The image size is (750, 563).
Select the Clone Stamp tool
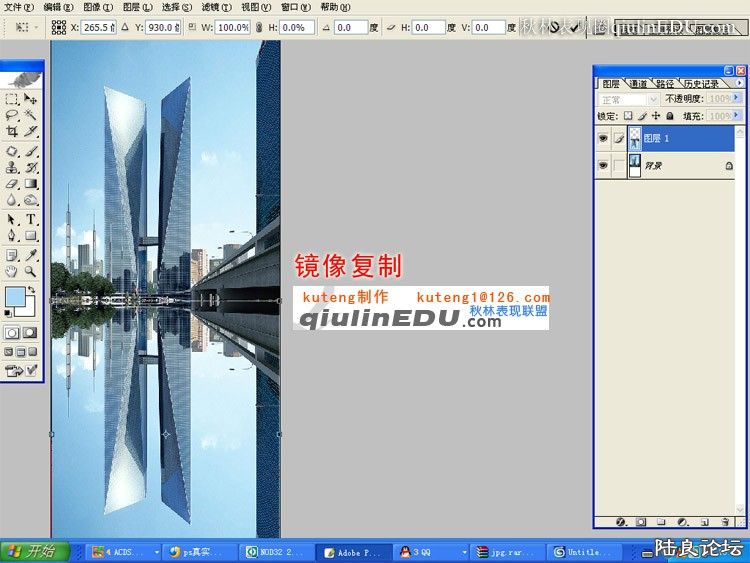[12, 167]
